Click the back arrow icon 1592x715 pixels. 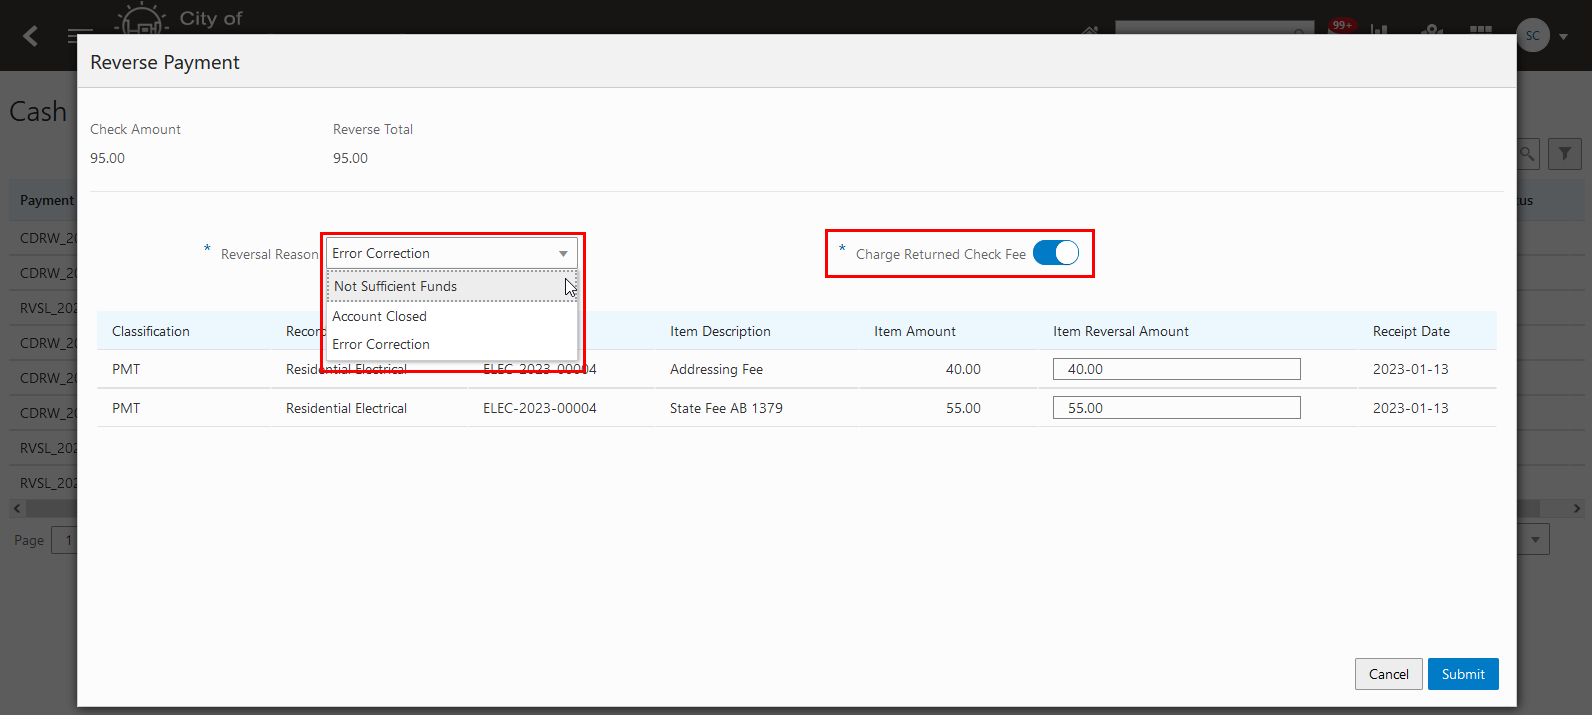pyautogui.click(x=31, y=36)
